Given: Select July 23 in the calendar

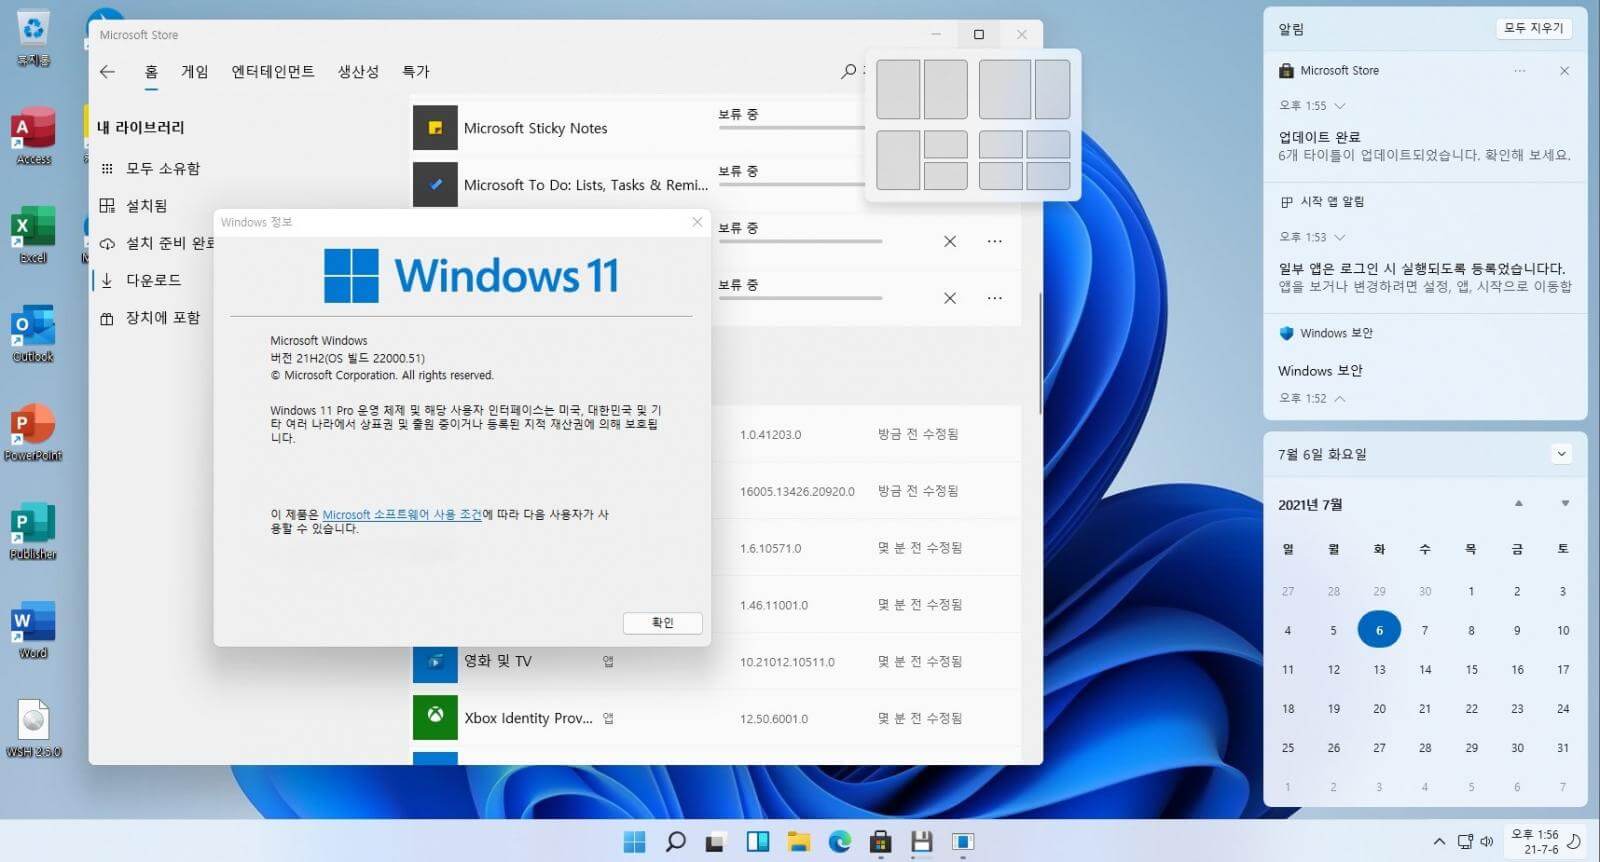Looking at the screenshot, I should (1517, 709).
